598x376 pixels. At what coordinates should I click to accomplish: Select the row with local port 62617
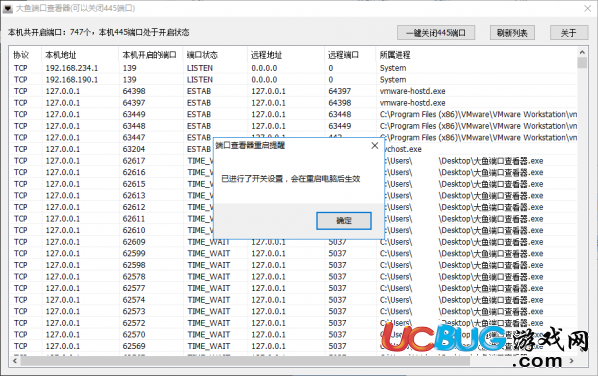(293, 161)
